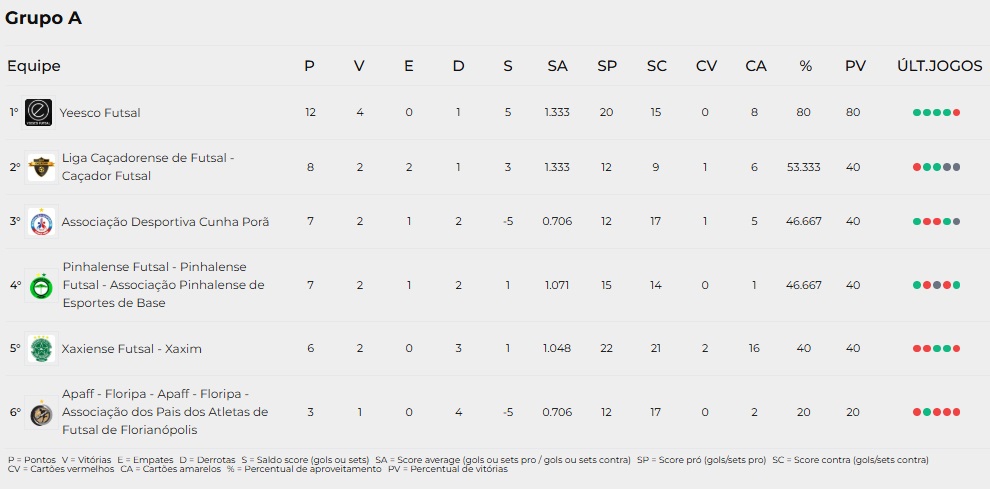
Task: Click the Grupo A heading
Action: (44, 19)
